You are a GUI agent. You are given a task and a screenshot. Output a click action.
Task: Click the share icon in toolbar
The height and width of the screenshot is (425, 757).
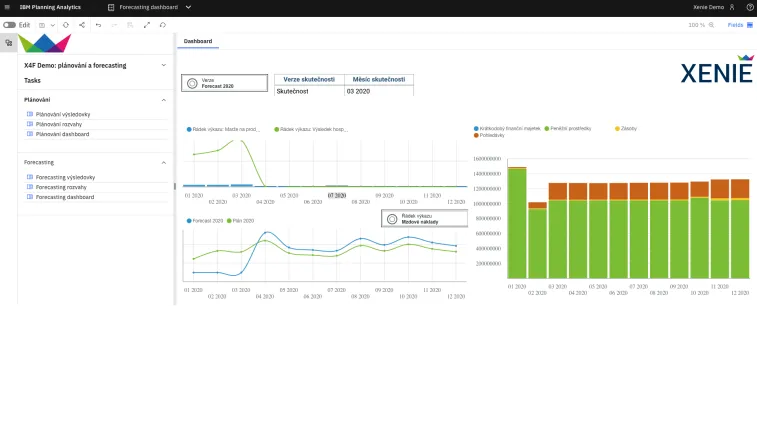point(82,25)
